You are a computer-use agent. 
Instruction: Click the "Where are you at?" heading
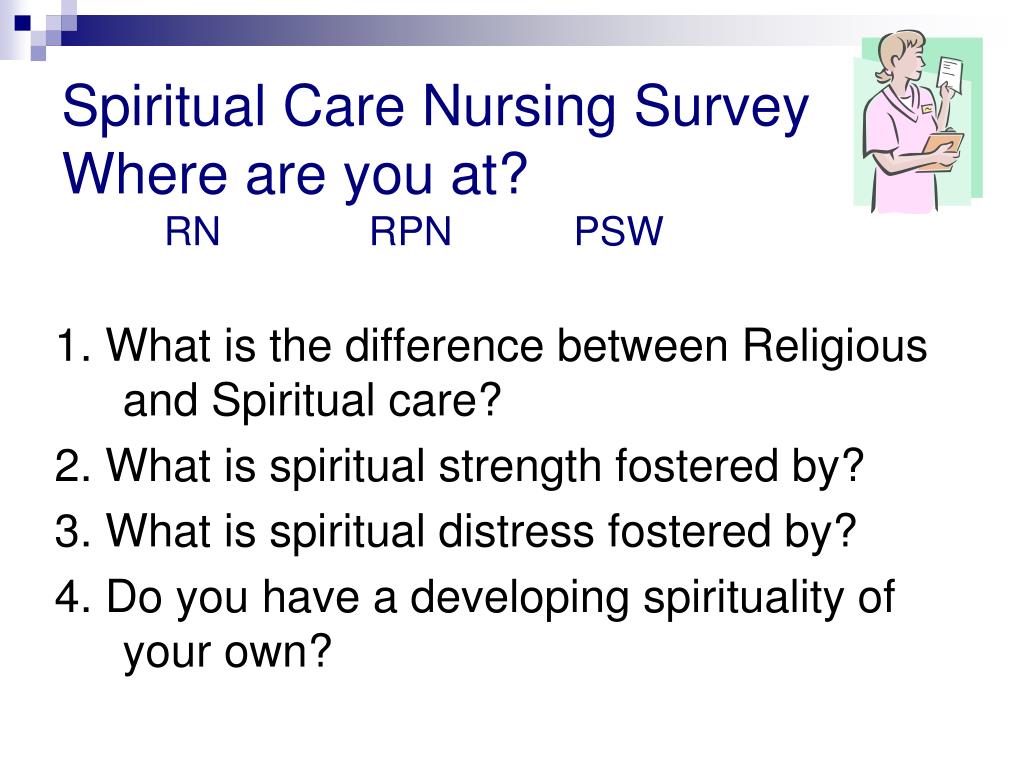[x=295, y=175]
